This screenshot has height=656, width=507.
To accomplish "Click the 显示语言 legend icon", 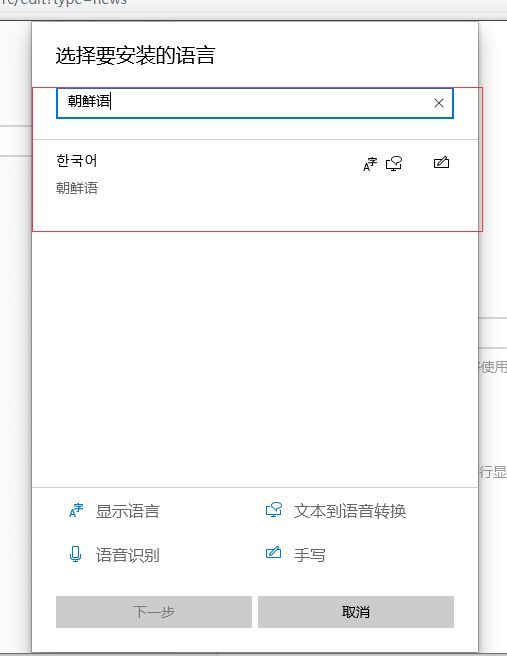I will click(x=76, y=510).
